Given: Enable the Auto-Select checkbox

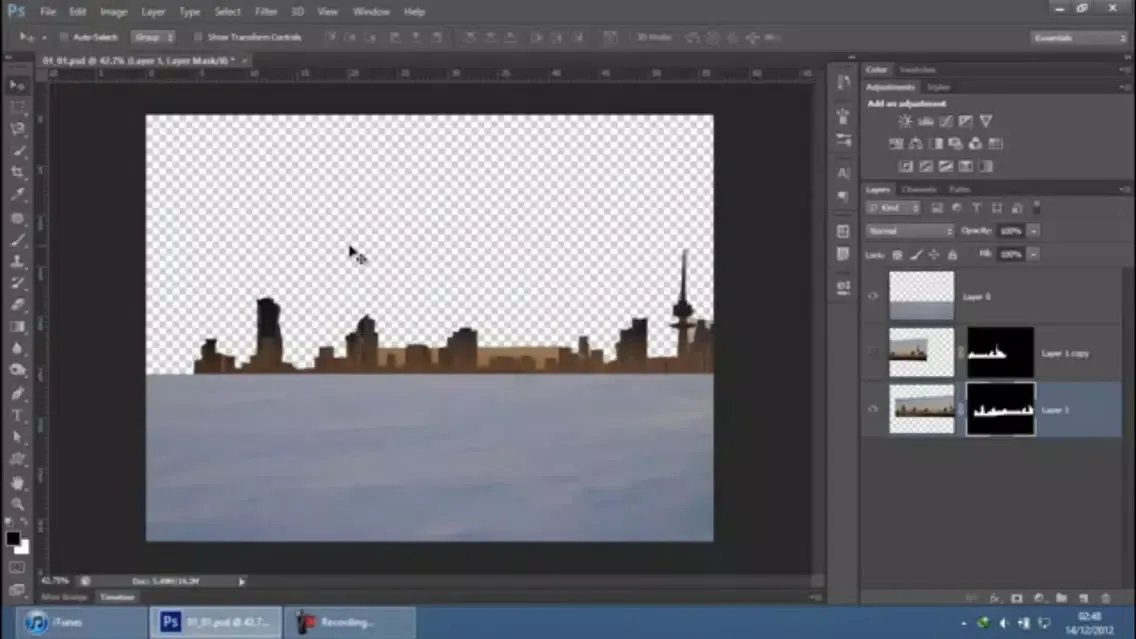Looking at the screenshot, I should point(64,37).
